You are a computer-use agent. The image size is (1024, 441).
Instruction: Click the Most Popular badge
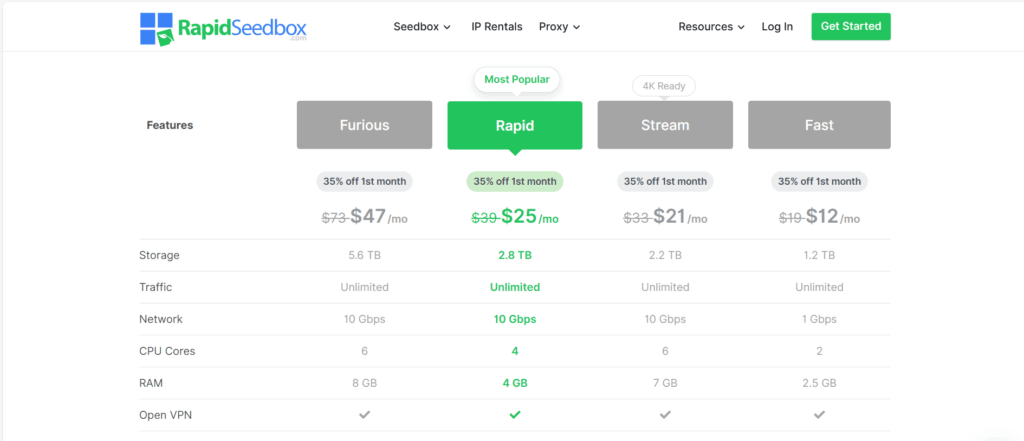tap(517, 80)
